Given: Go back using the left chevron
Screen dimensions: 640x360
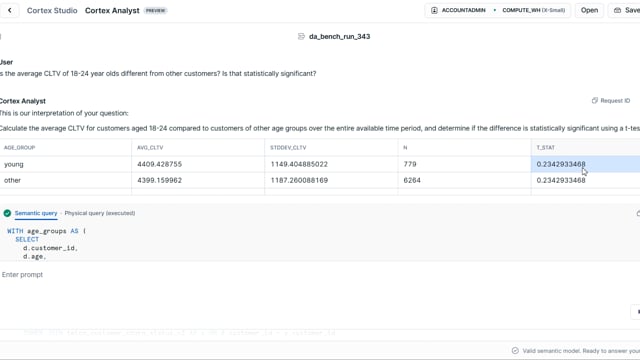Looking at the screenshot, I should pyautogui.click(x=9, y=10).
